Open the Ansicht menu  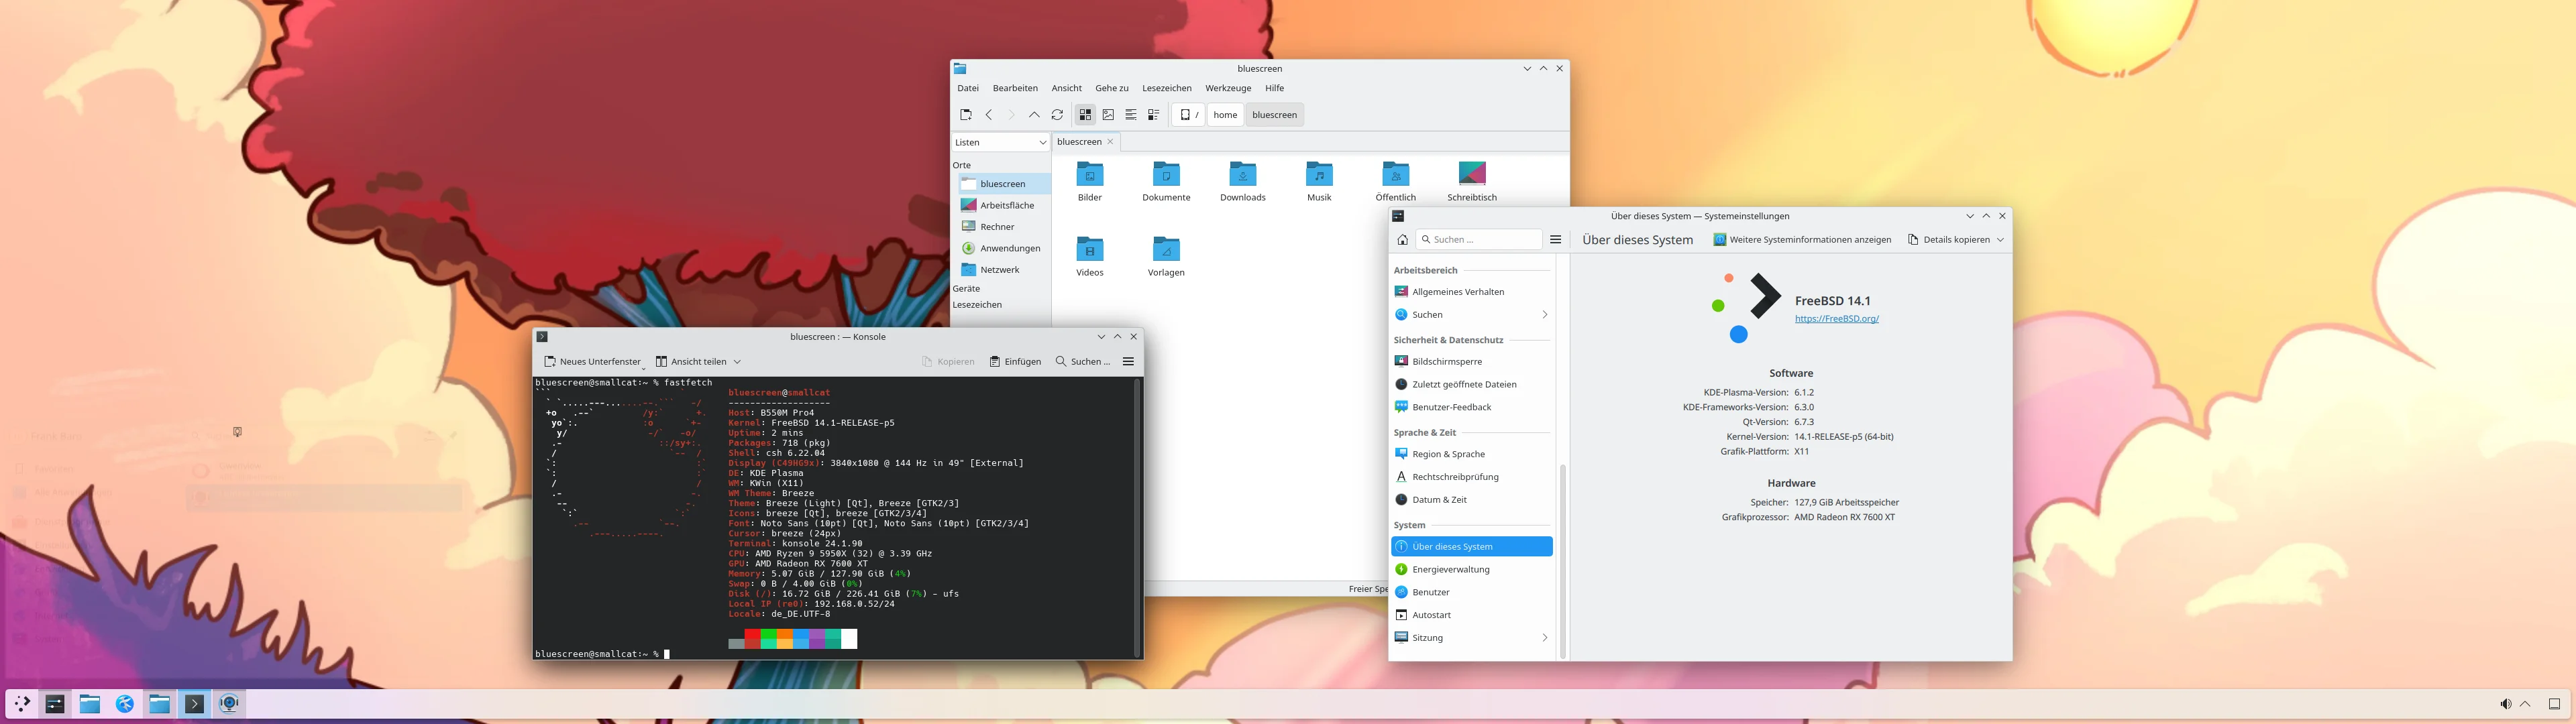click(1067, 88)
